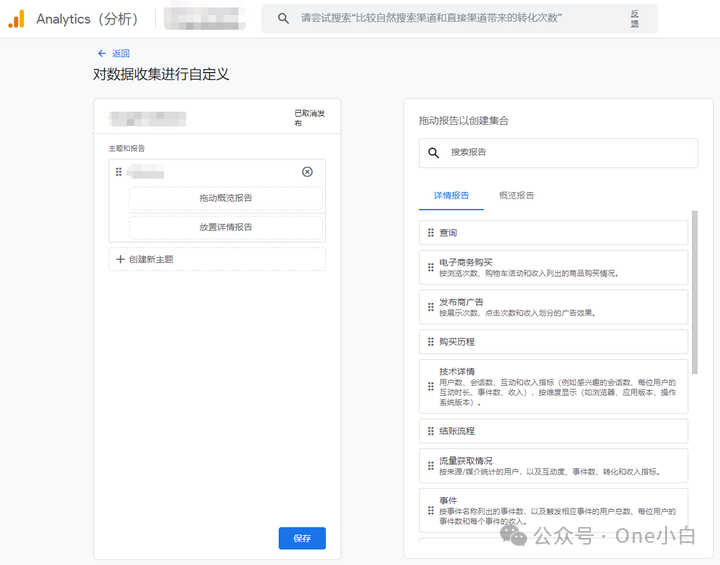Click the drag handle of 结账流程 report
This screenshot has height=565, width=720.
(431, 431)
